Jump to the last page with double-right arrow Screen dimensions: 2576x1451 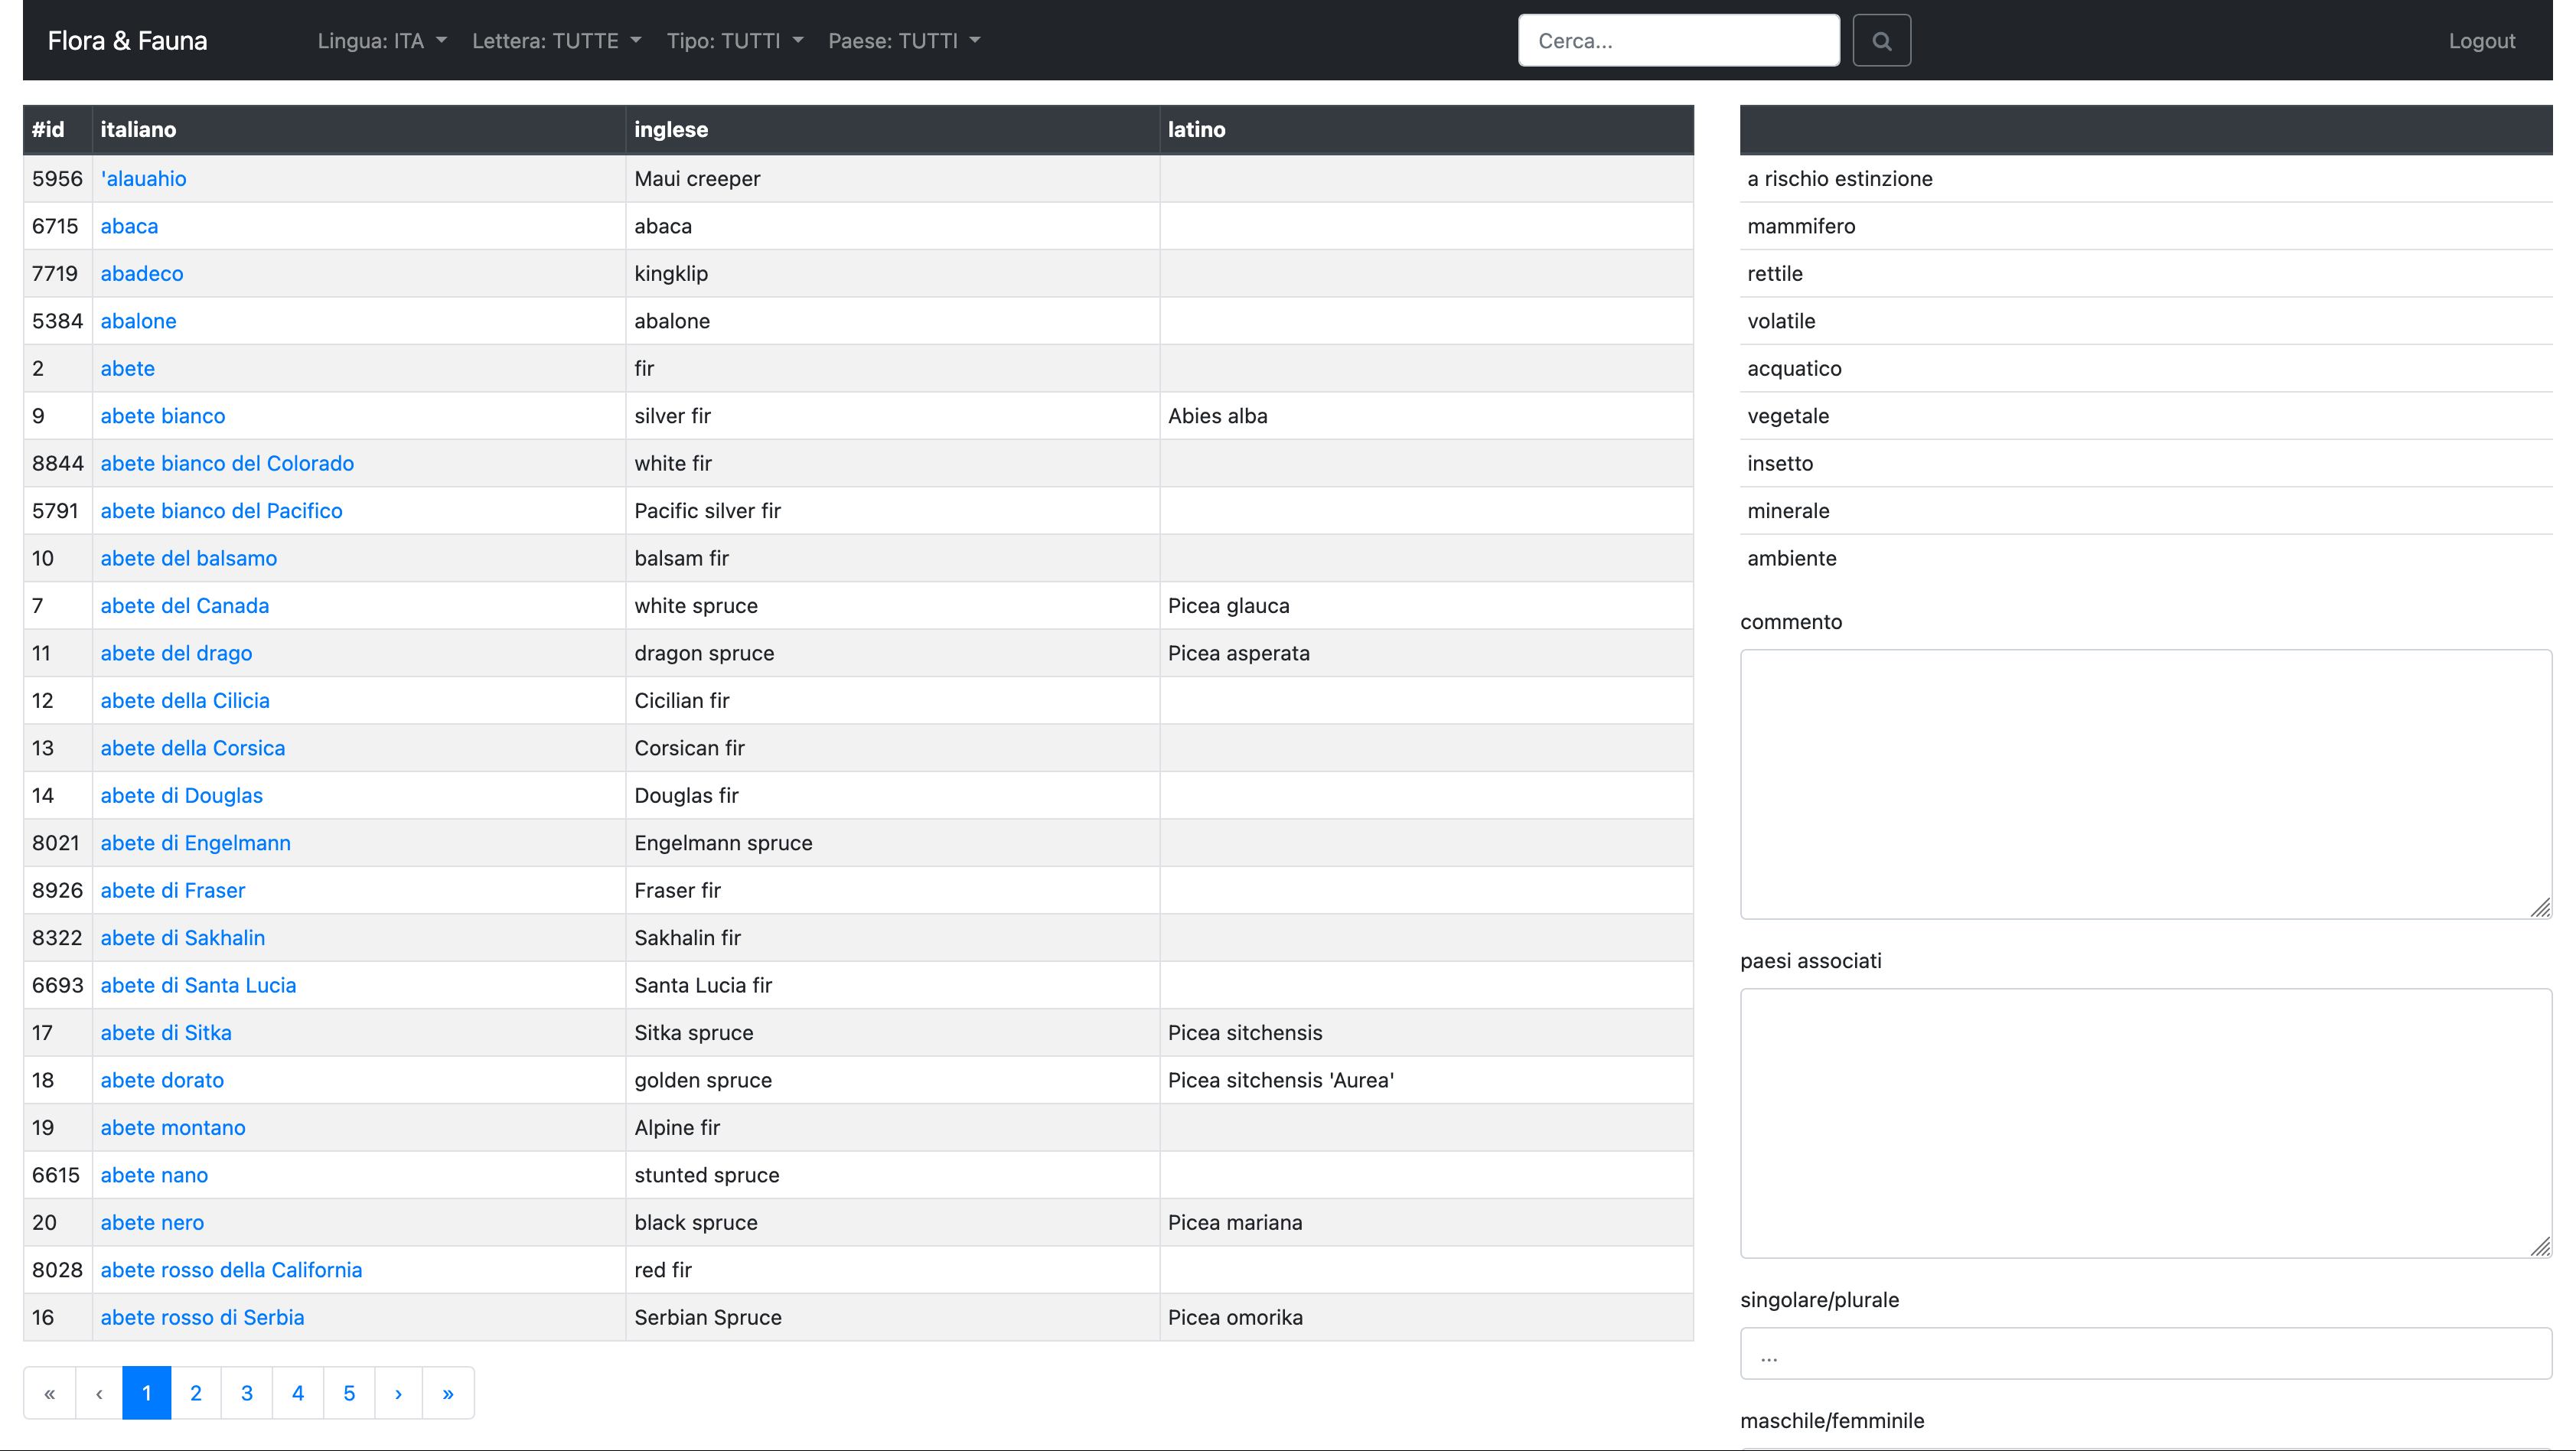pyautogui.click(x=448, y=1392)
